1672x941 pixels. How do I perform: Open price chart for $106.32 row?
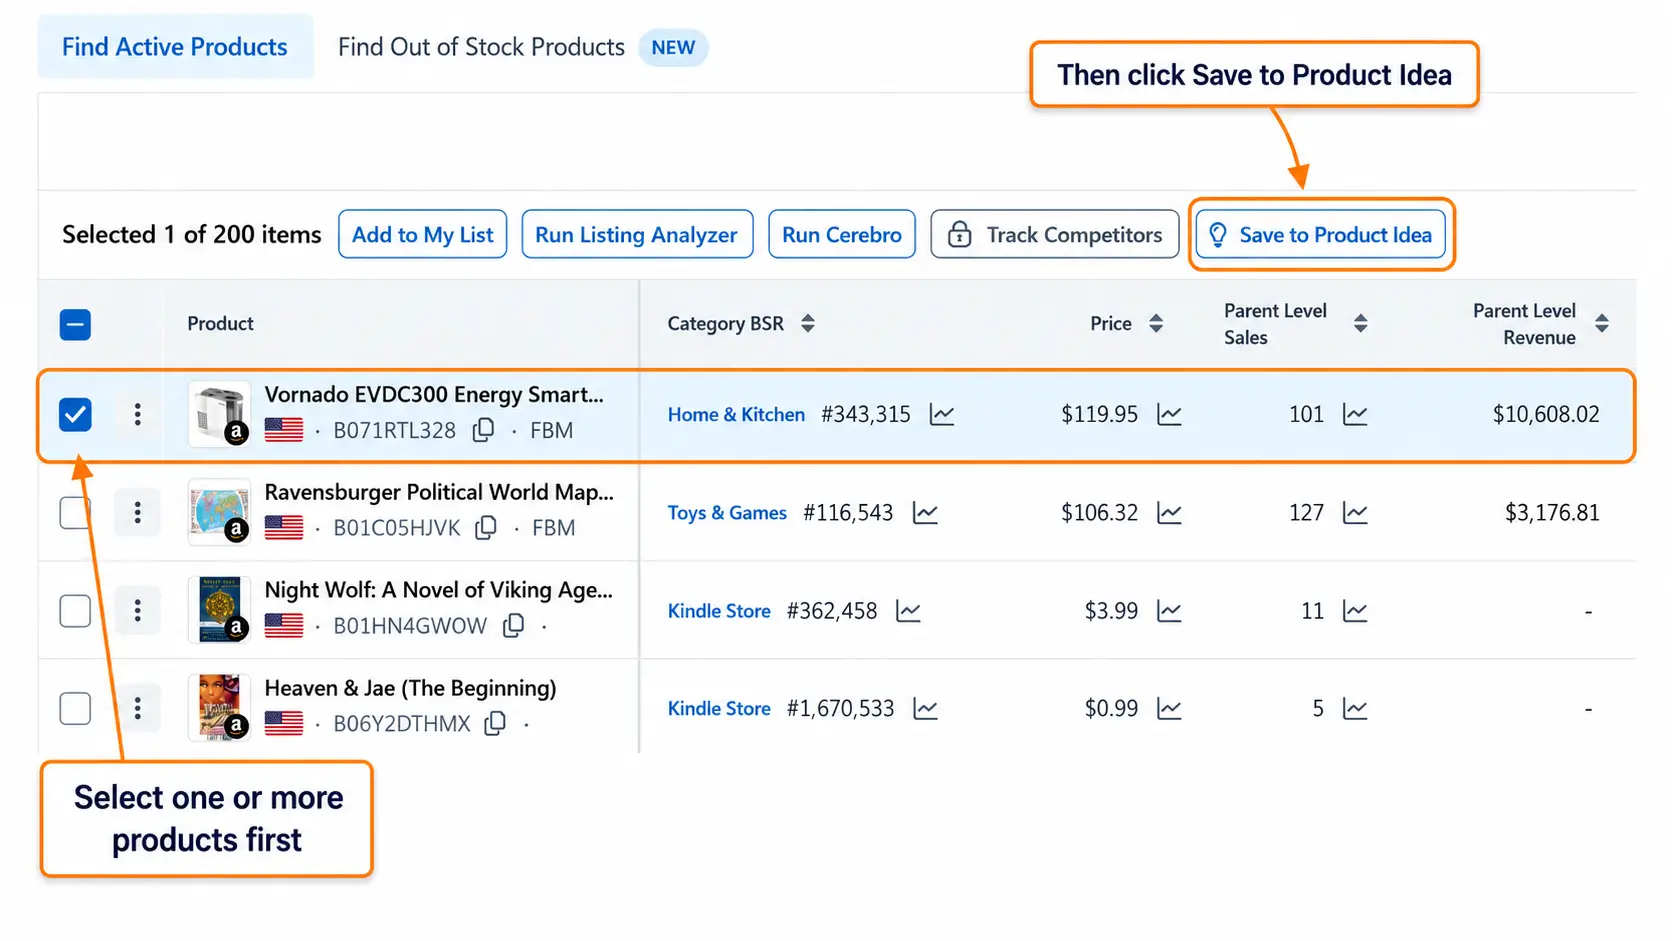(x=1169, y=513)
